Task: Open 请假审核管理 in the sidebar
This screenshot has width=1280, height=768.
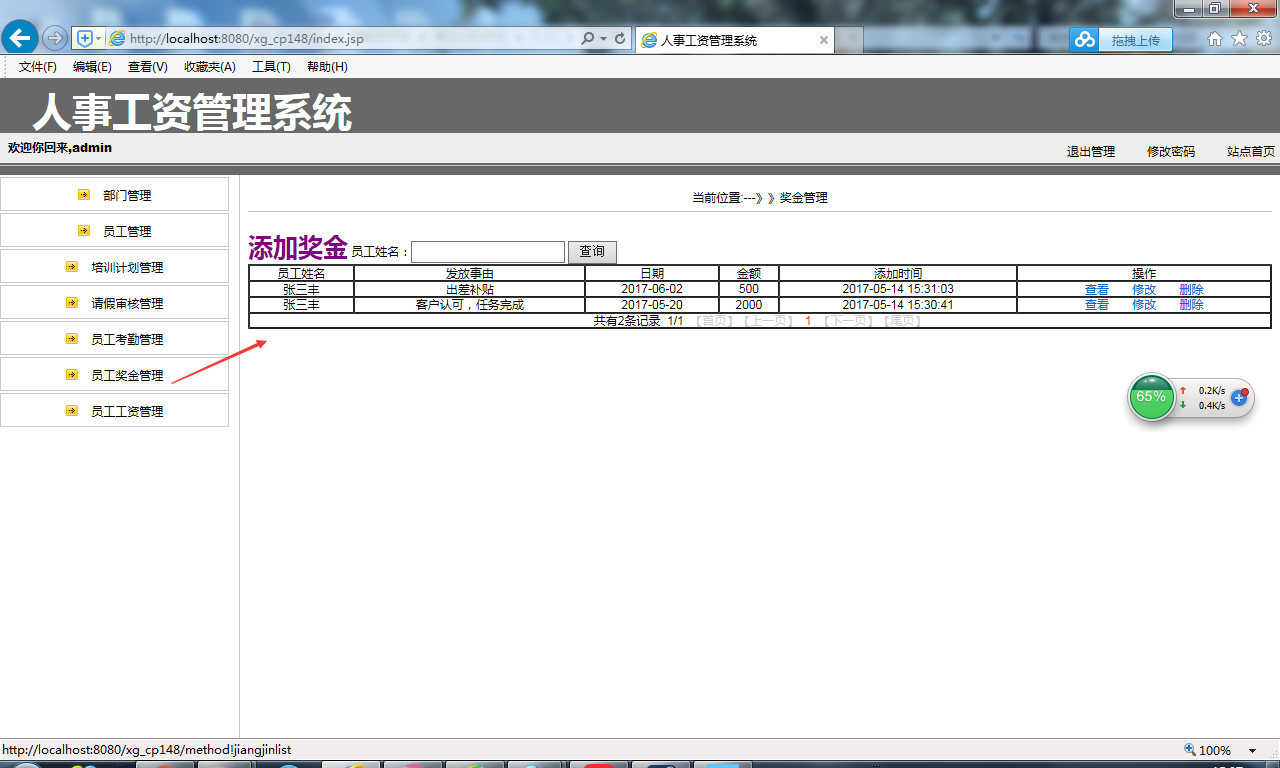Action: coord(127,304)
